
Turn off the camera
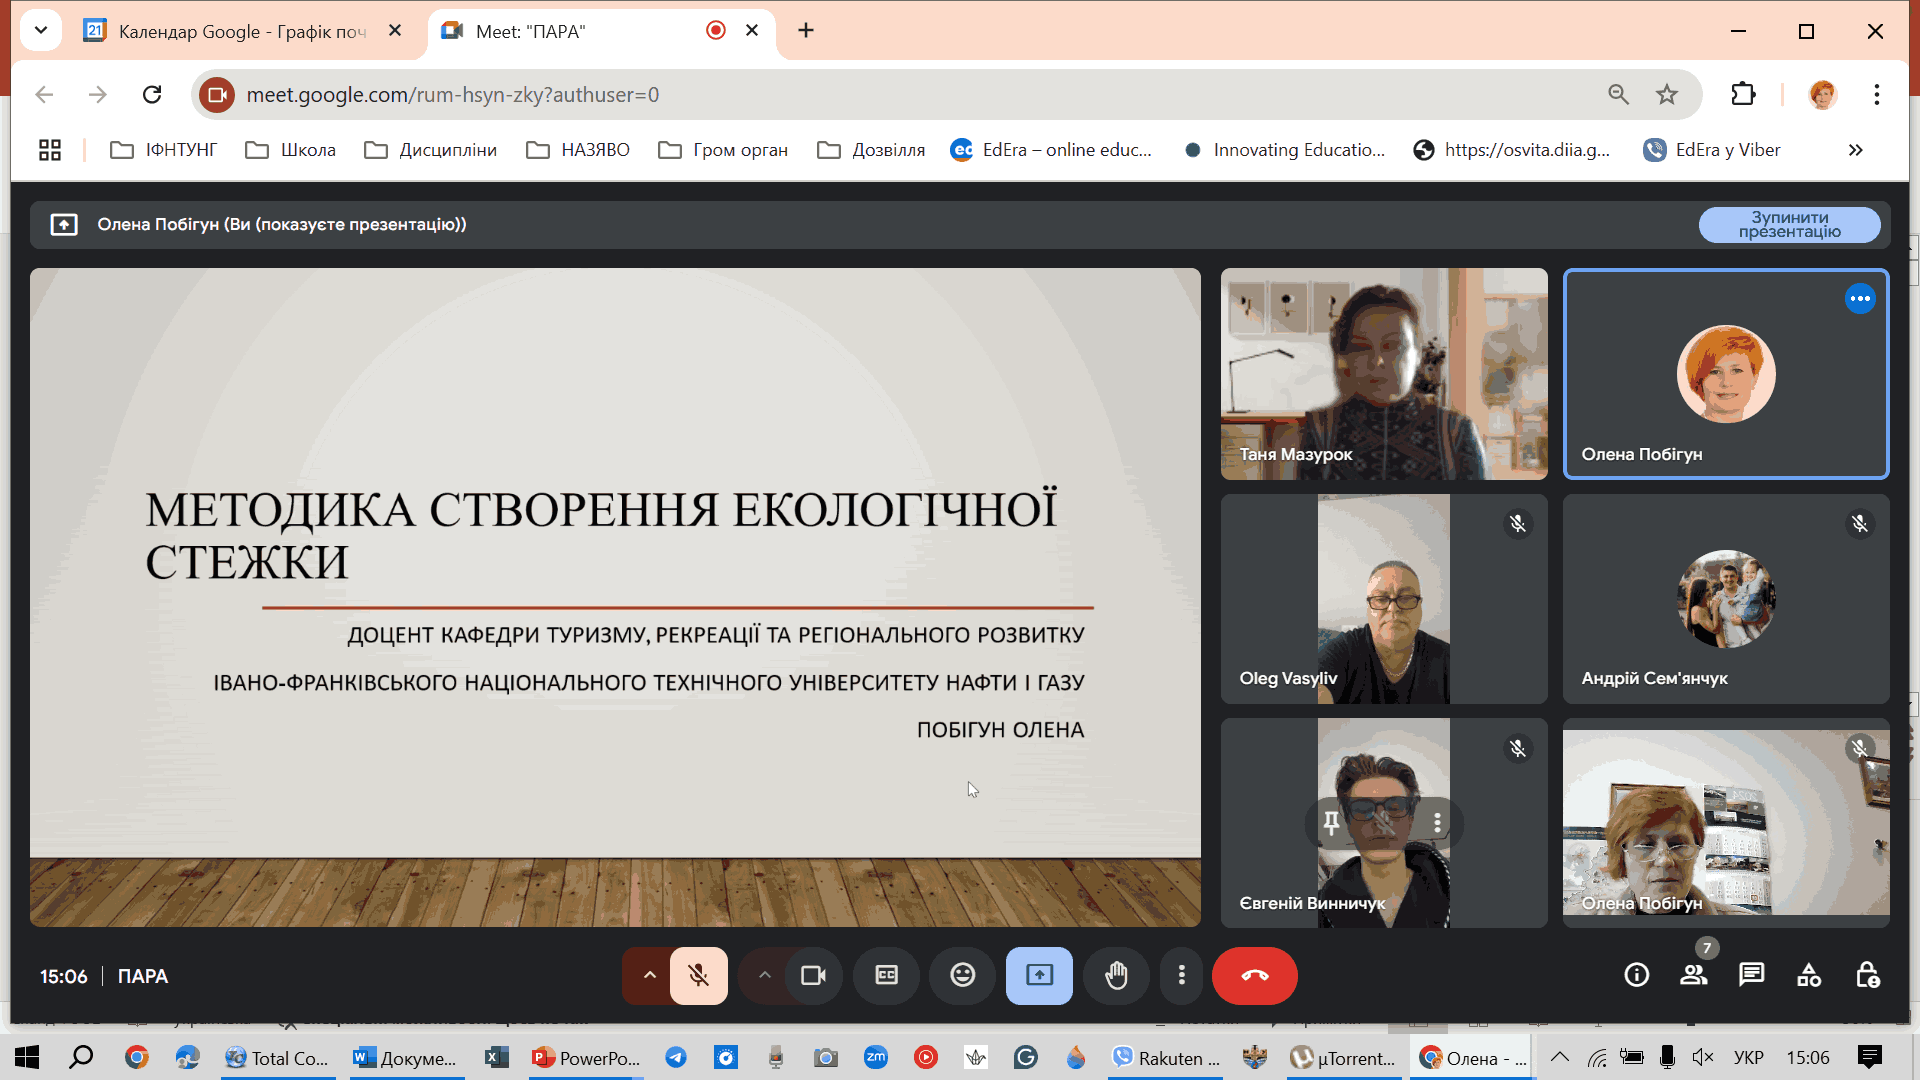[x=813, y=975]
